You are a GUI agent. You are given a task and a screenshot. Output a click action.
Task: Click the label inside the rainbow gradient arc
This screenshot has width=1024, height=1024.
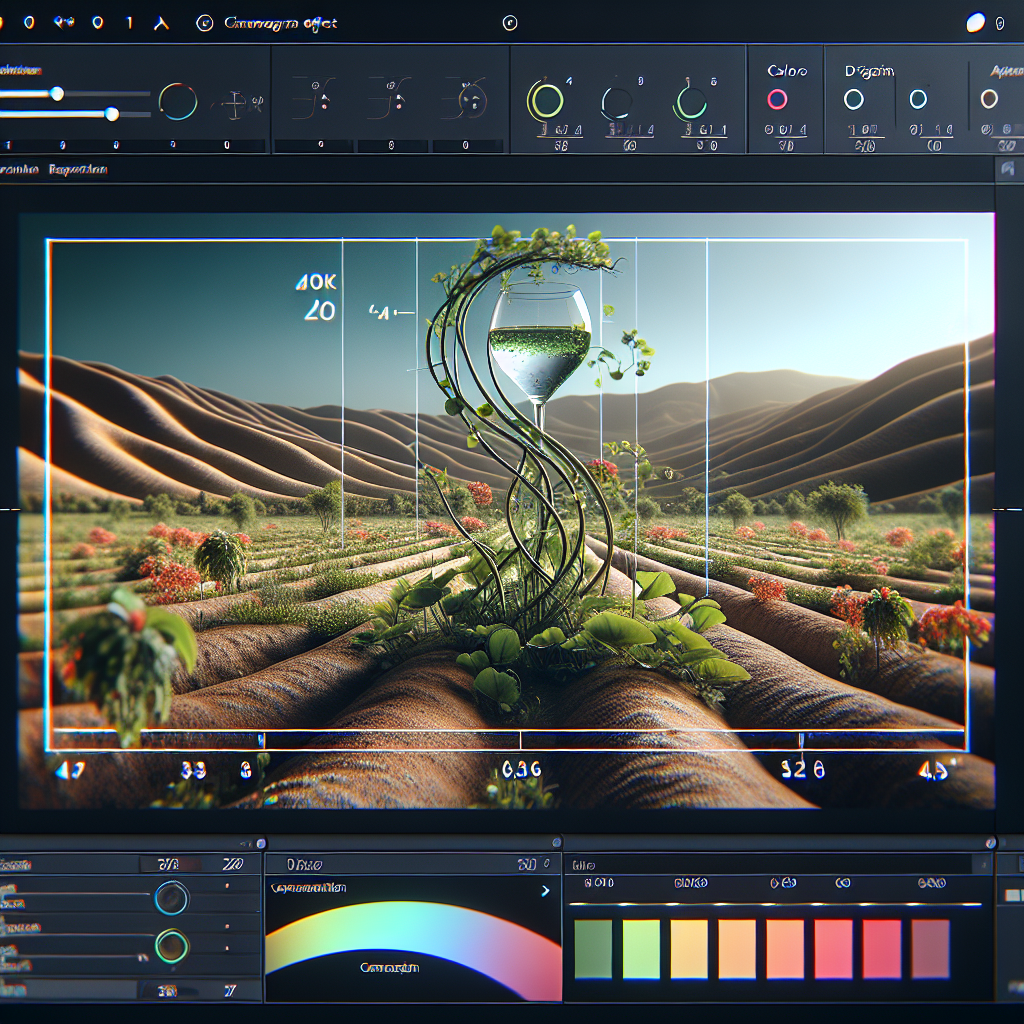(390, 967)
